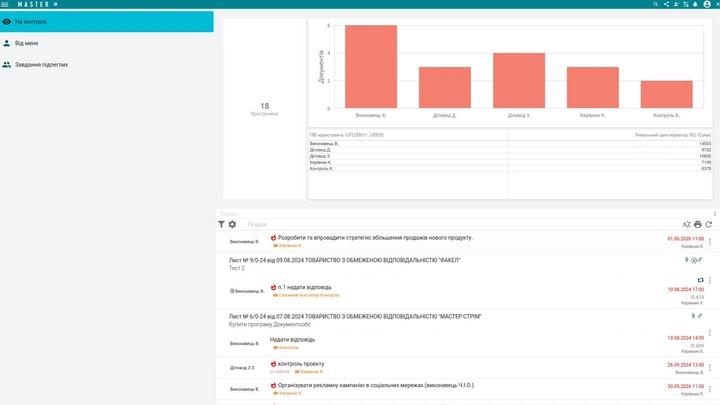Select table row 'Діловод Д.' 9722

tap(510, 150)
